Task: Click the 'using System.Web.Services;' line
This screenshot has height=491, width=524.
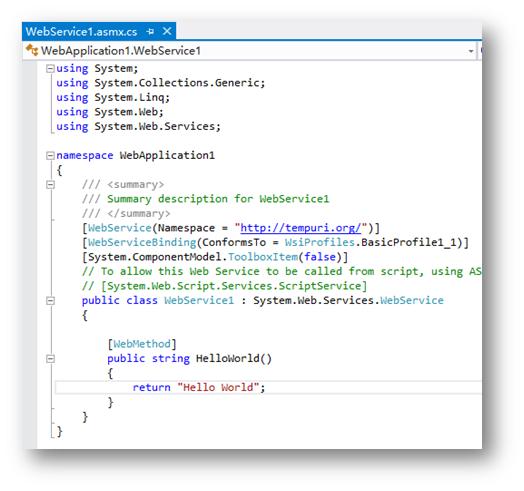Action: [138, 127]
